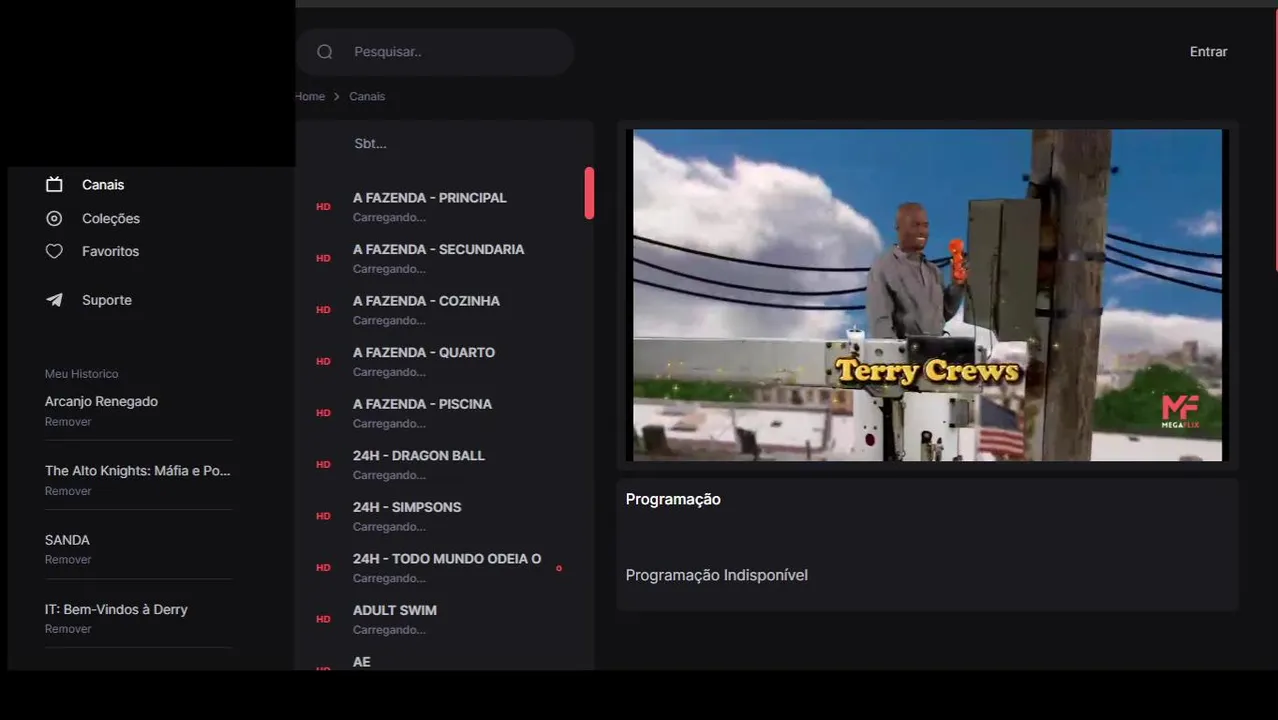Click the Coleções circle icon
The height and width of the screenshot is (720, 1278).
(x=54, y=218)
